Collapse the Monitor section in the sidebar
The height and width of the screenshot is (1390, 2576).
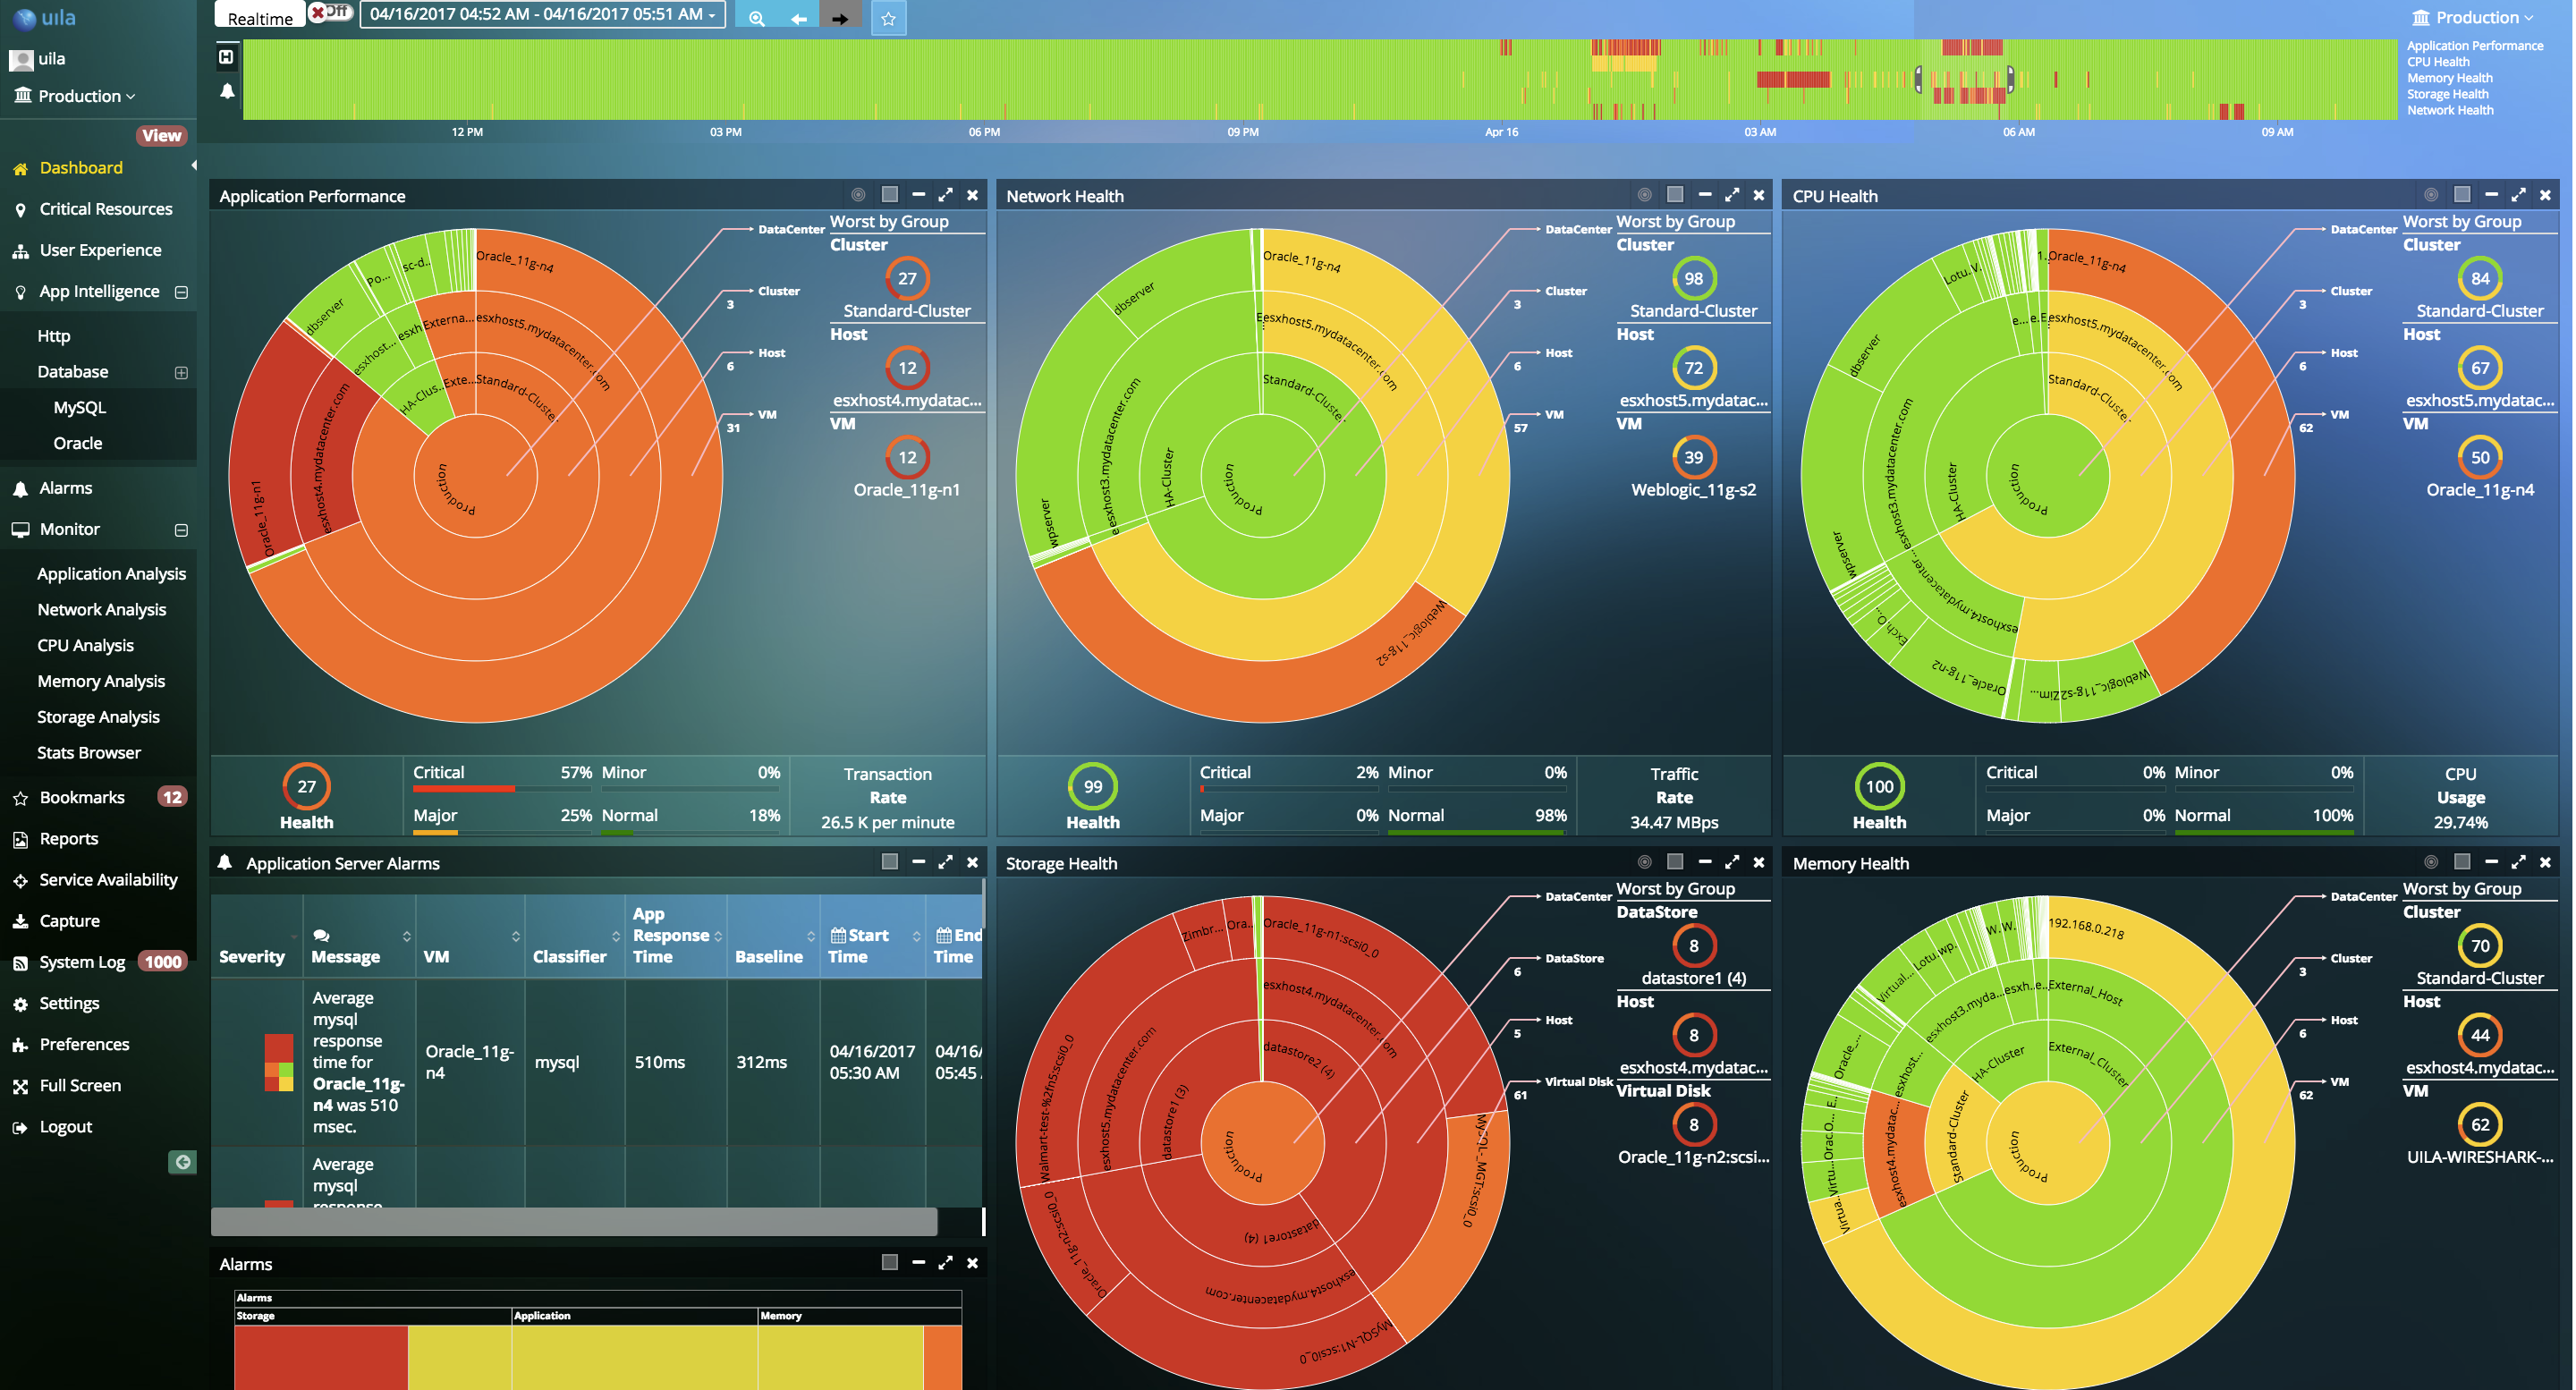(181, 529)
